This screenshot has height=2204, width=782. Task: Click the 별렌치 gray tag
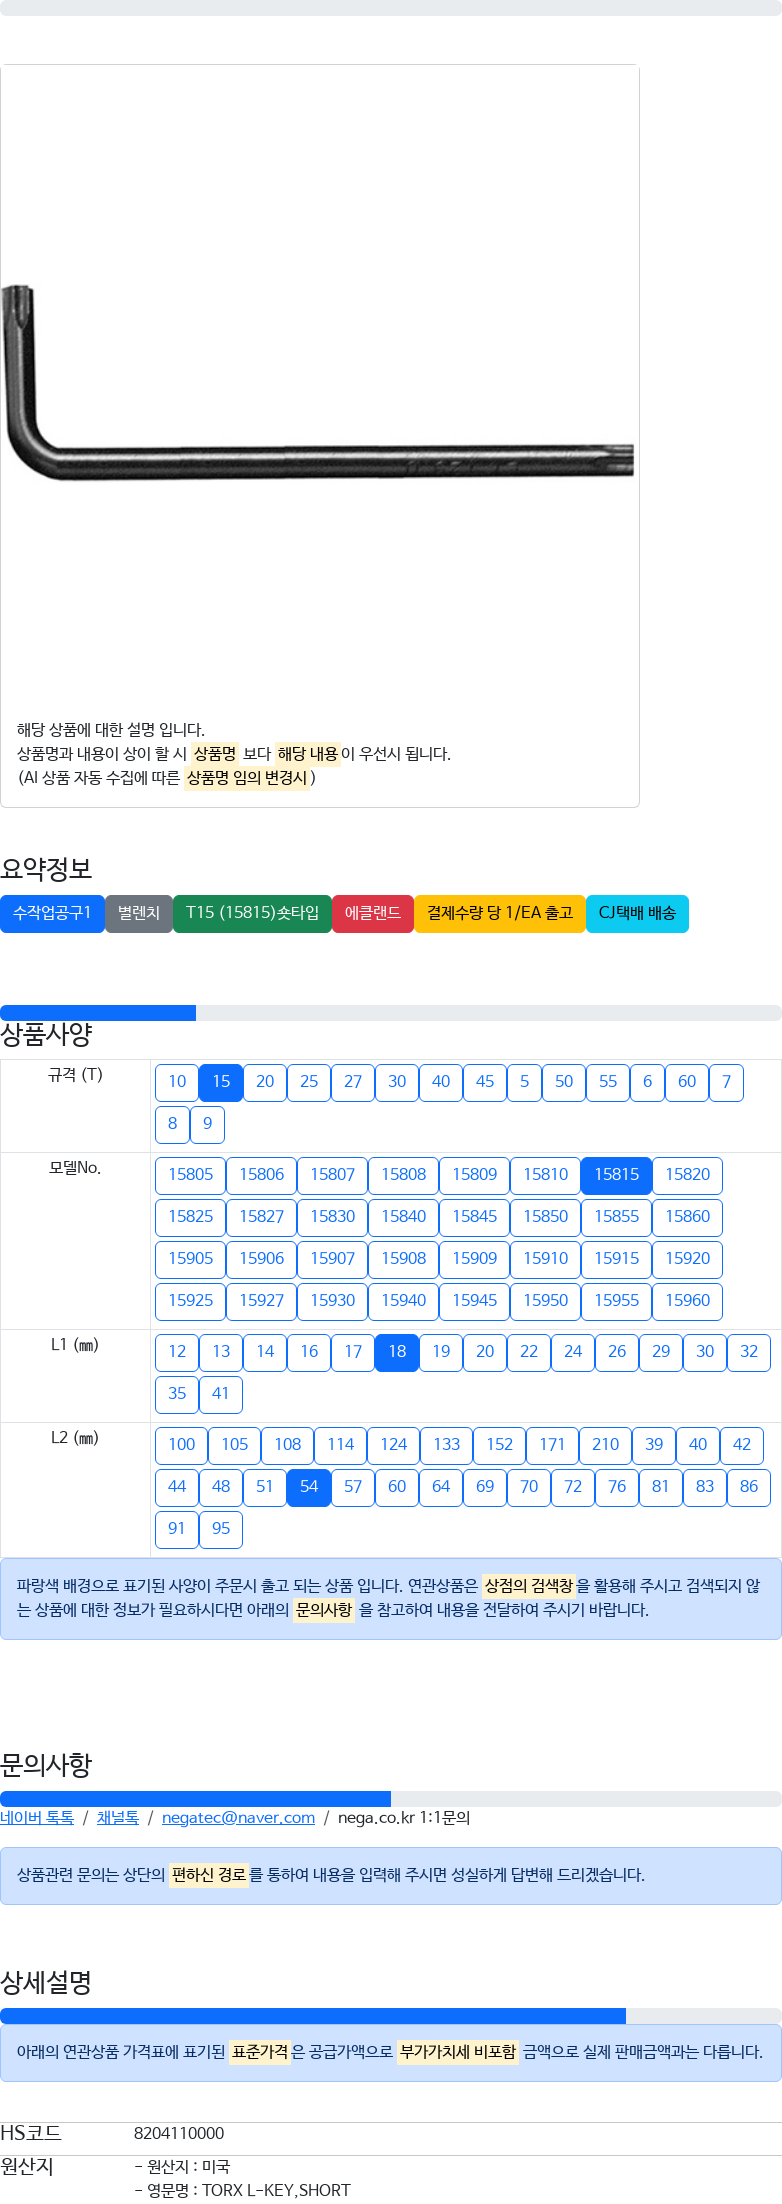pos(139,913)
